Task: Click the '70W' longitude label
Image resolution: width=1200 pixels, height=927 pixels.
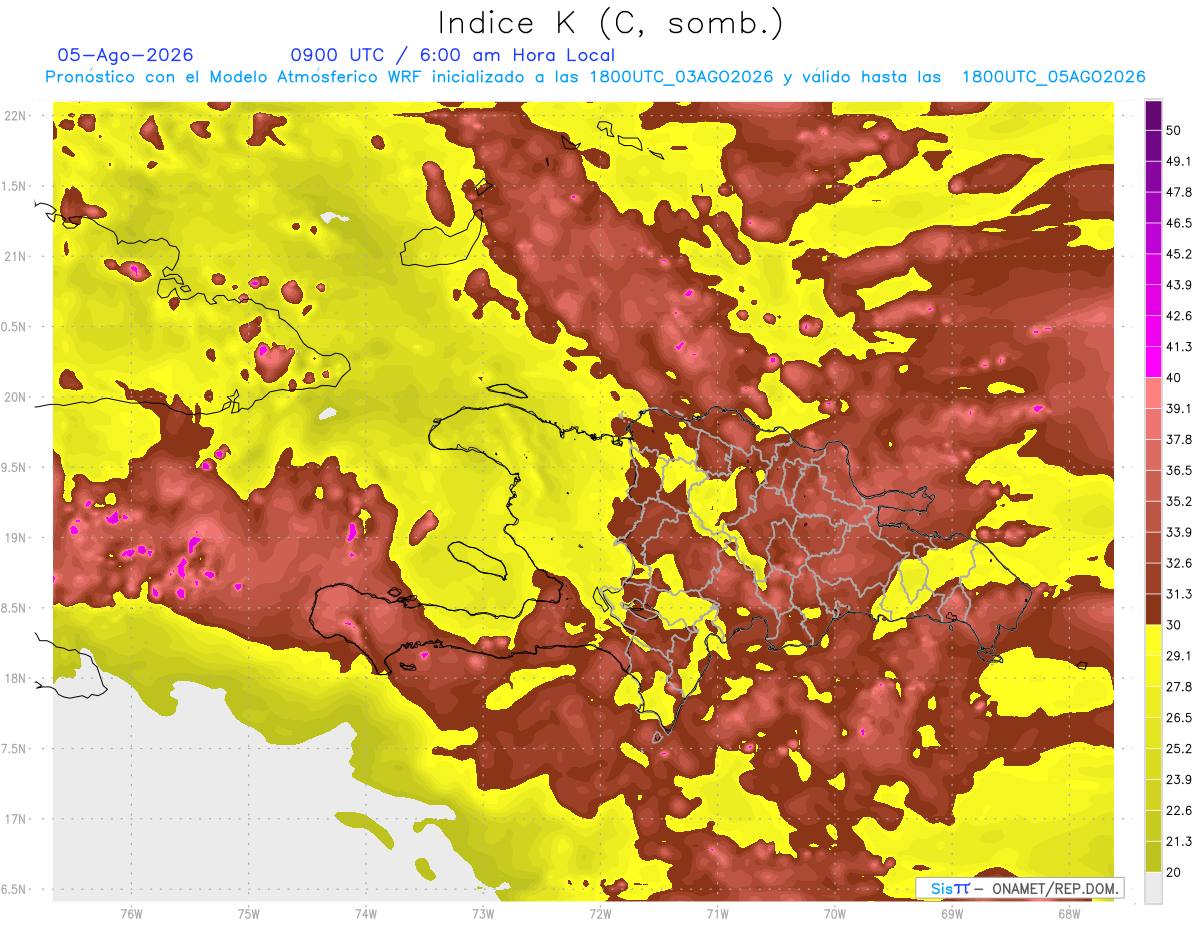Action: tap(835, 914)
